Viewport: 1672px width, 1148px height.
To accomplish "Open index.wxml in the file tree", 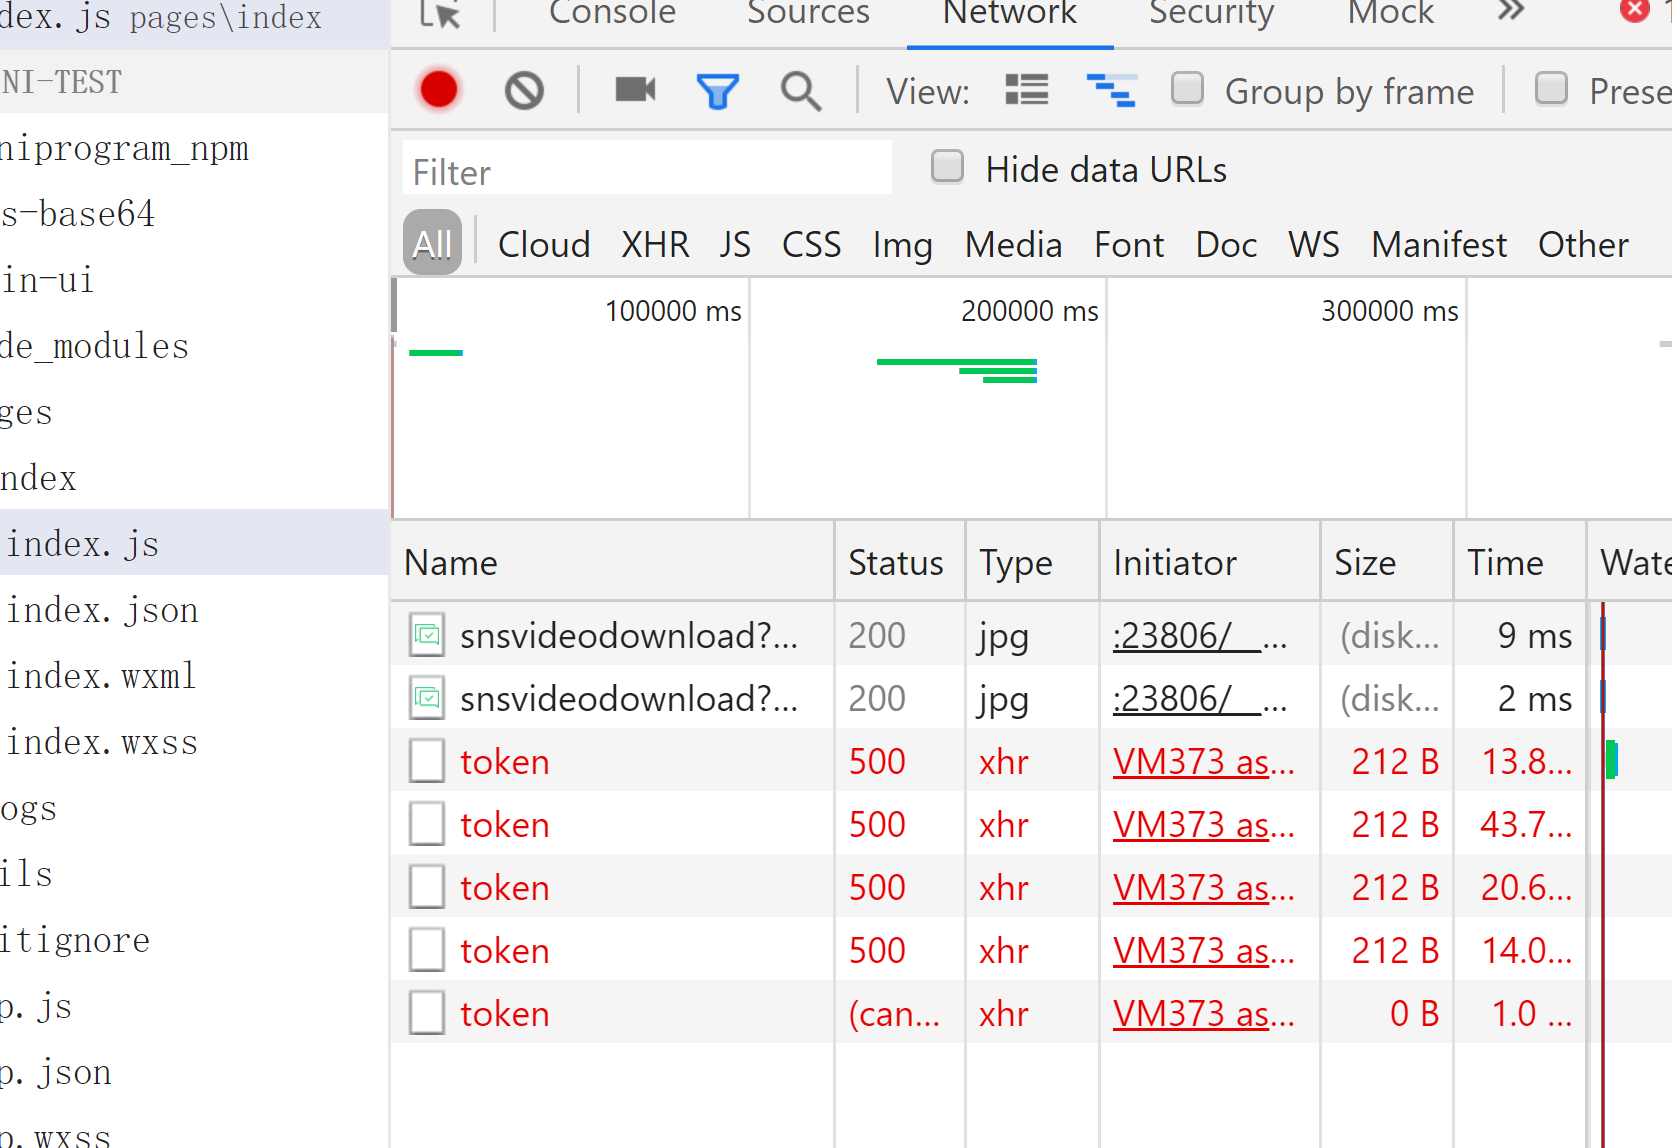I will click(101, 676).
